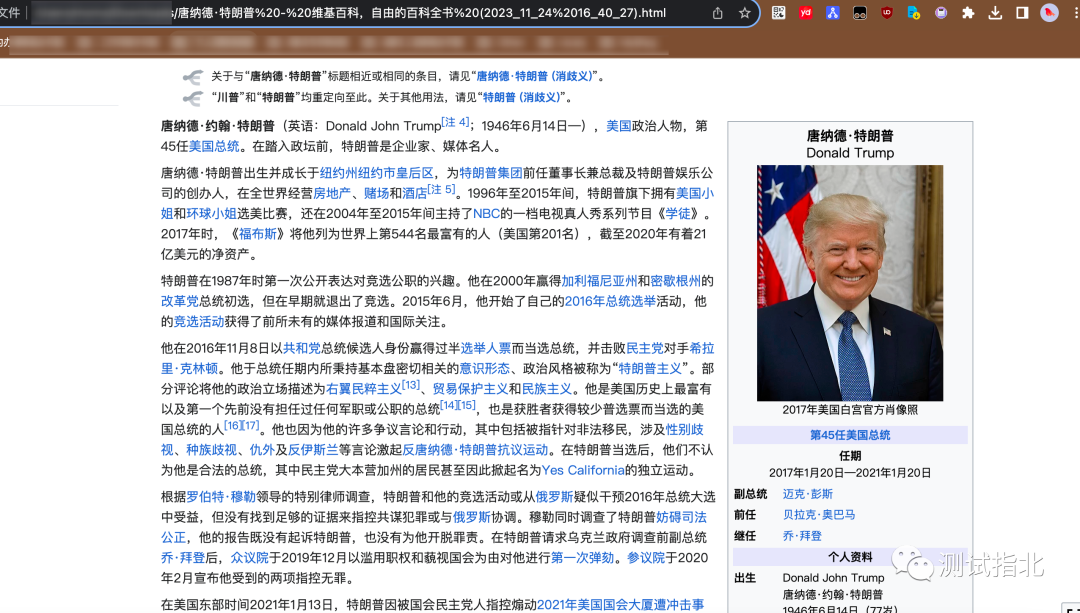Open the Extensions puzzle piece menu
Screen dimensions: 1080x613
tap(968, 13)
